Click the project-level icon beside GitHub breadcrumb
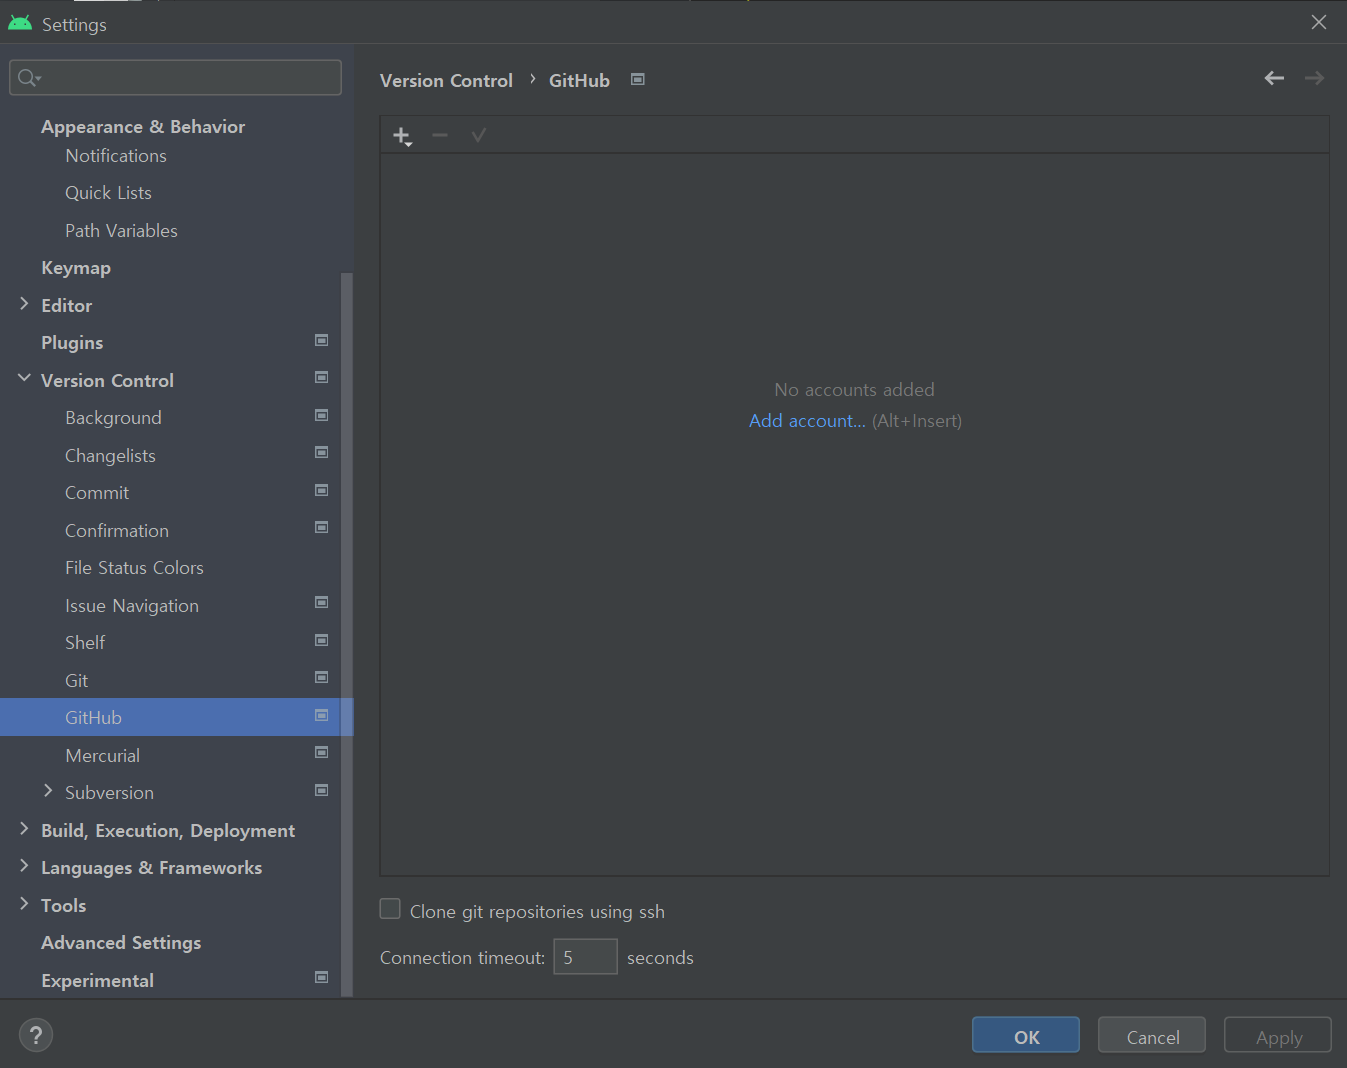This screenshot has height=1068, width=1347. point(638,79)
